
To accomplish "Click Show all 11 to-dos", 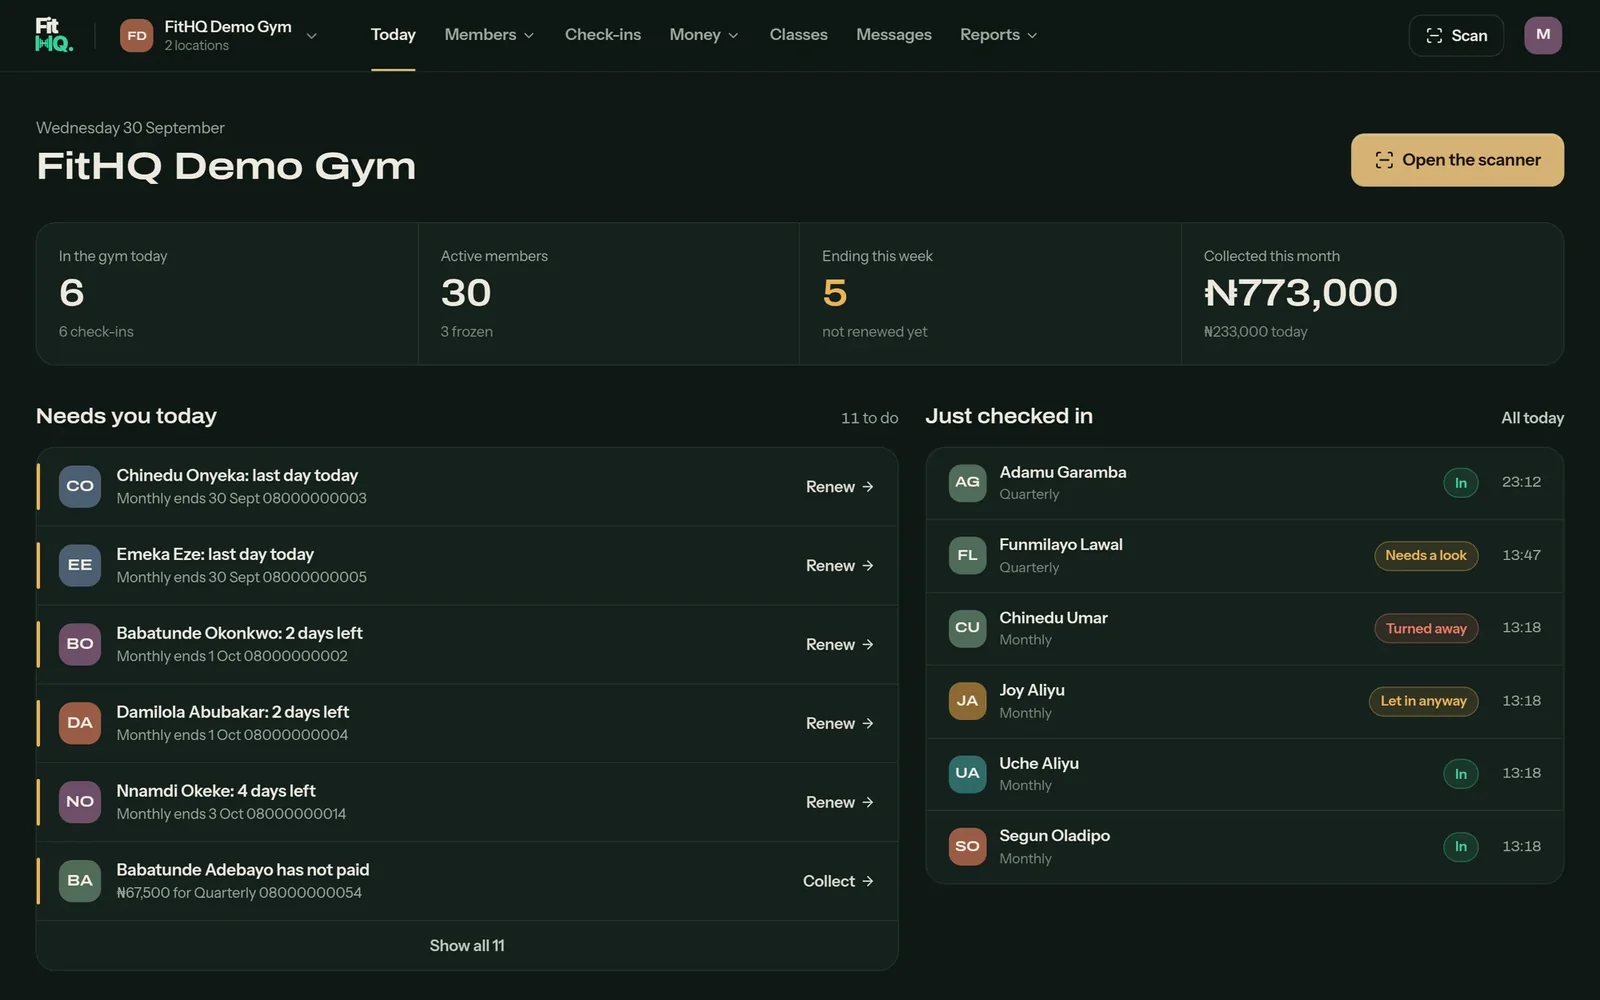I will pyautogui.click(x=467, y=945).
